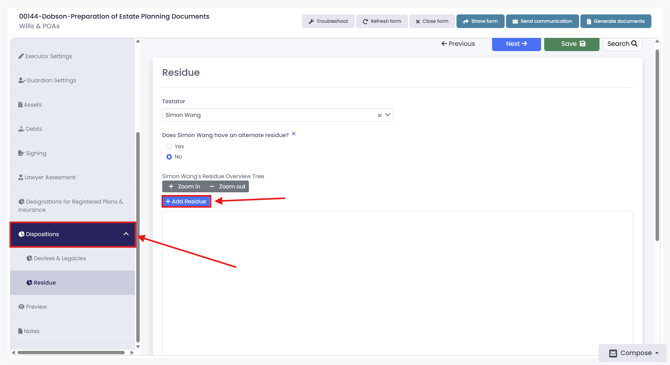Open Executor Settings section
670x365 pixels.
click(x=73, y=56)
